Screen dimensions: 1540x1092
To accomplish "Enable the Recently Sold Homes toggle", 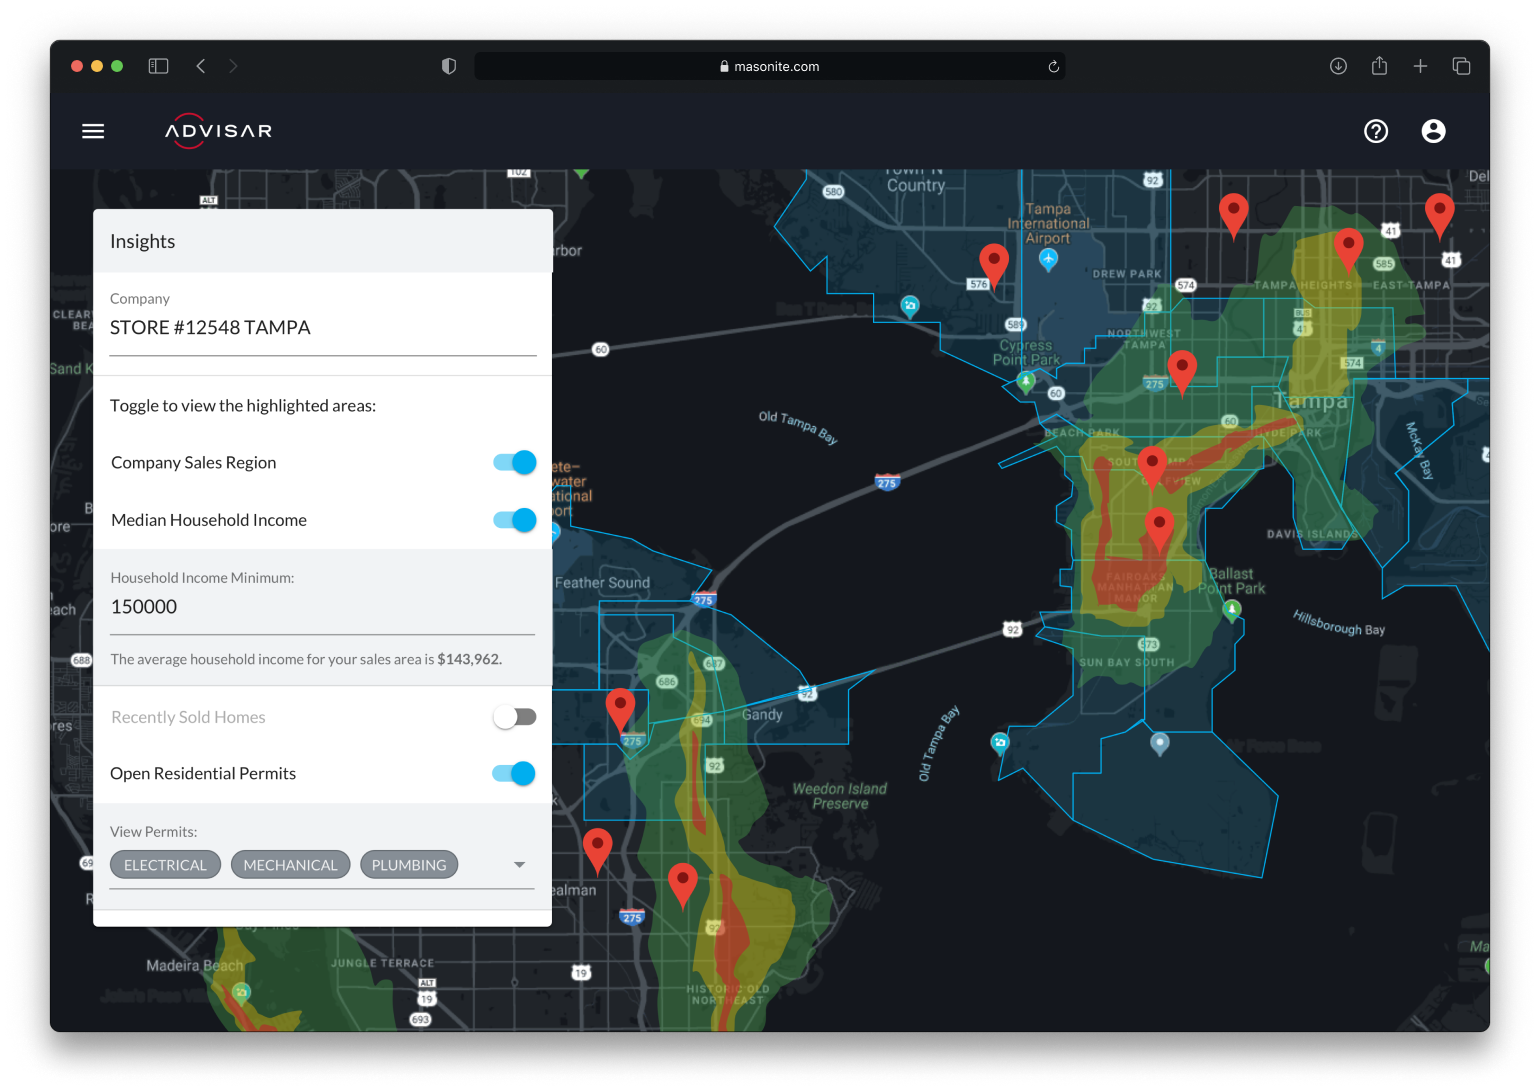I will coord(515,717).
